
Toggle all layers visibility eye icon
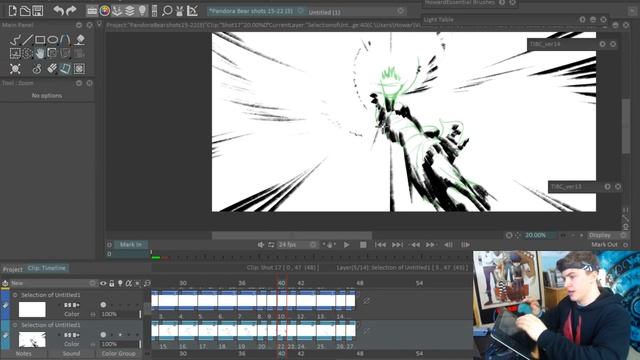103,283
